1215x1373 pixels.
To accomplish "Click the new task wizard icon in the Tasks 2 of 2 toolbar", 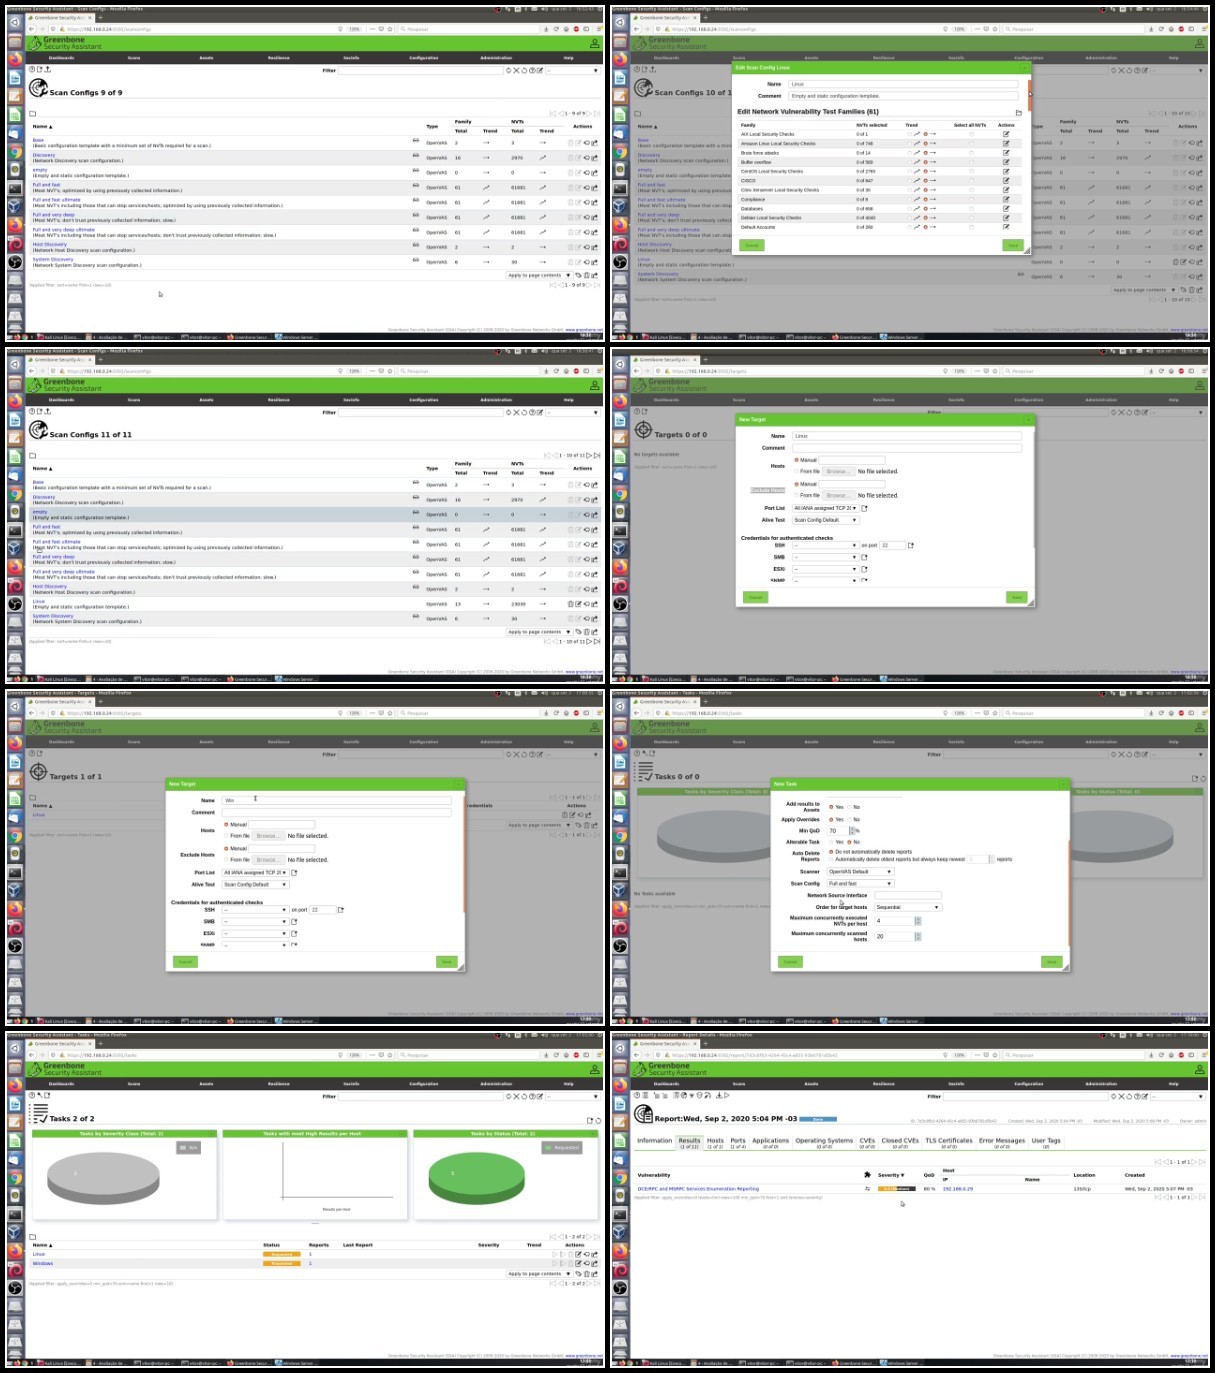I will 39,1095.
